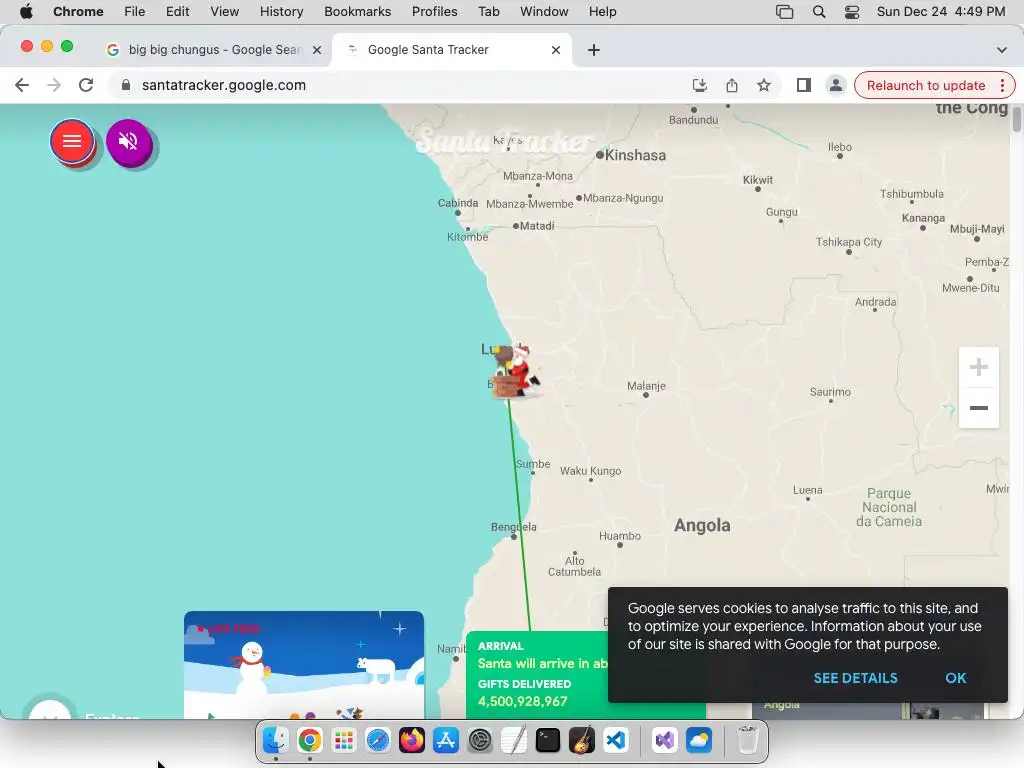Click the Huambo city label
The width and height of the screenshot is (1024, 768).
(x=620, y=536)
